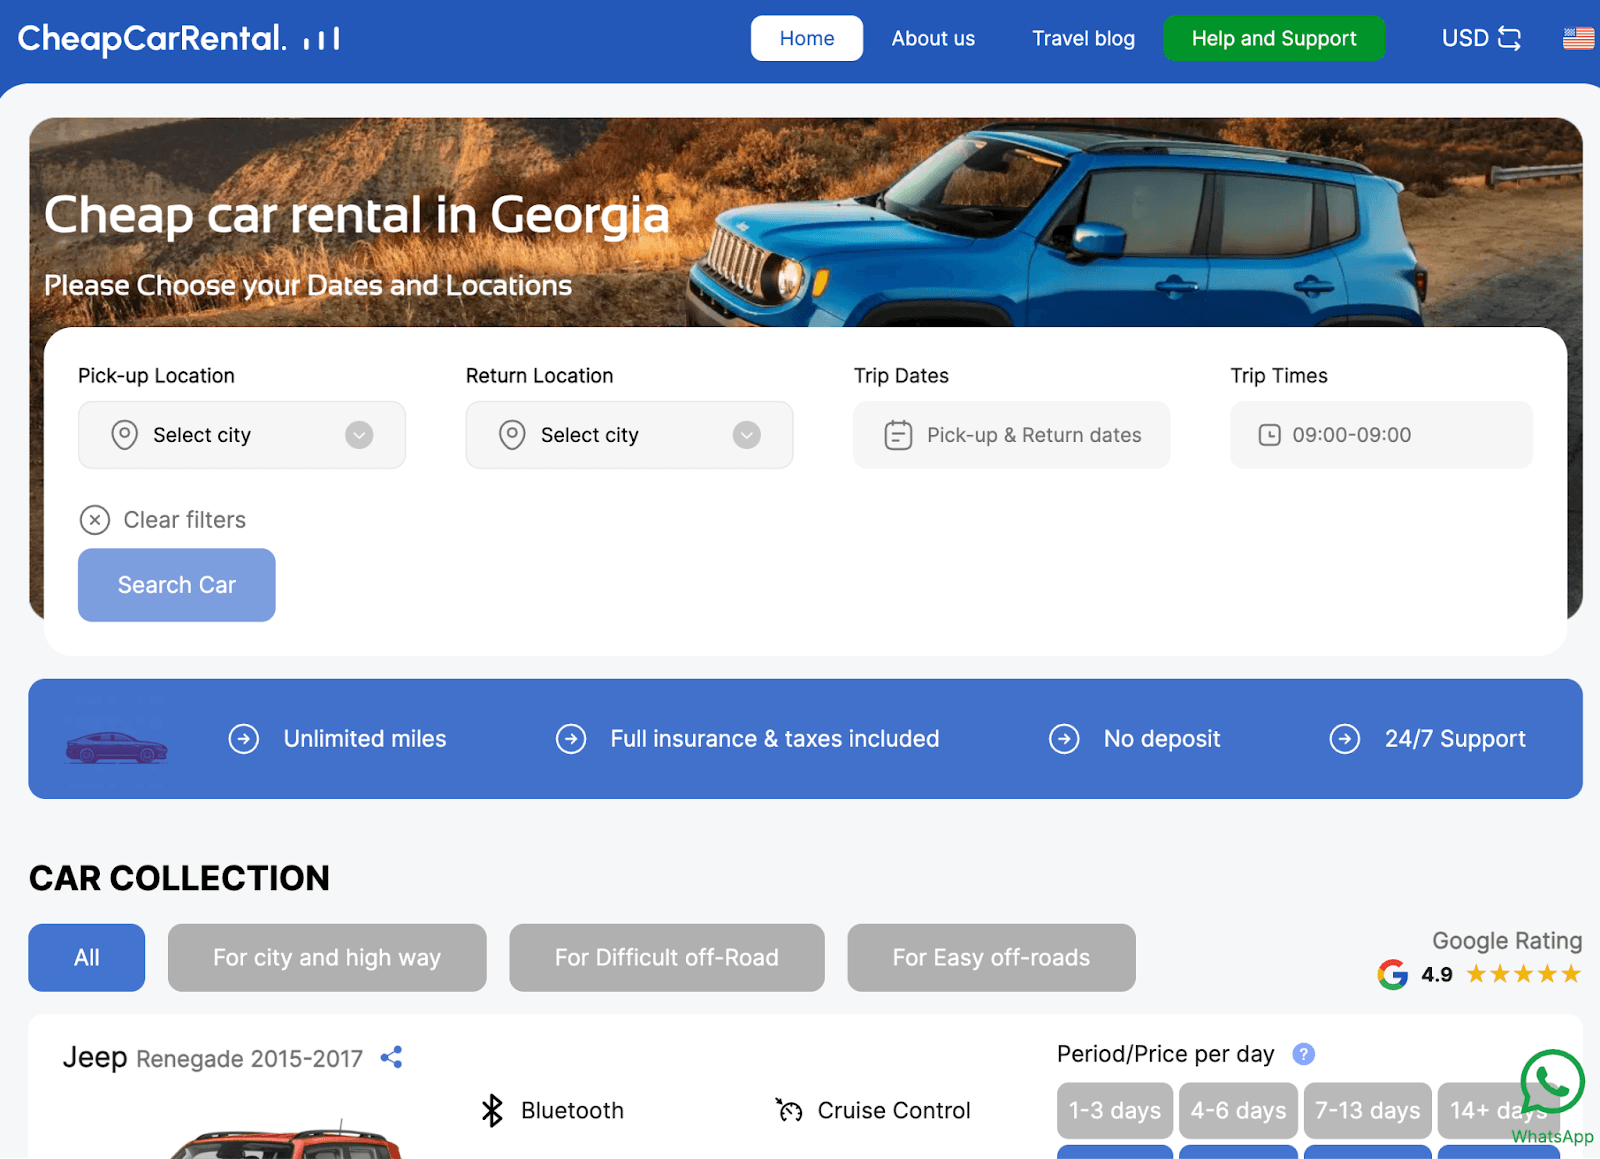The height and width of the screenshot is (1159, 1600).
Task: Open the Travel blog menu item
Action: [1083, 38]
